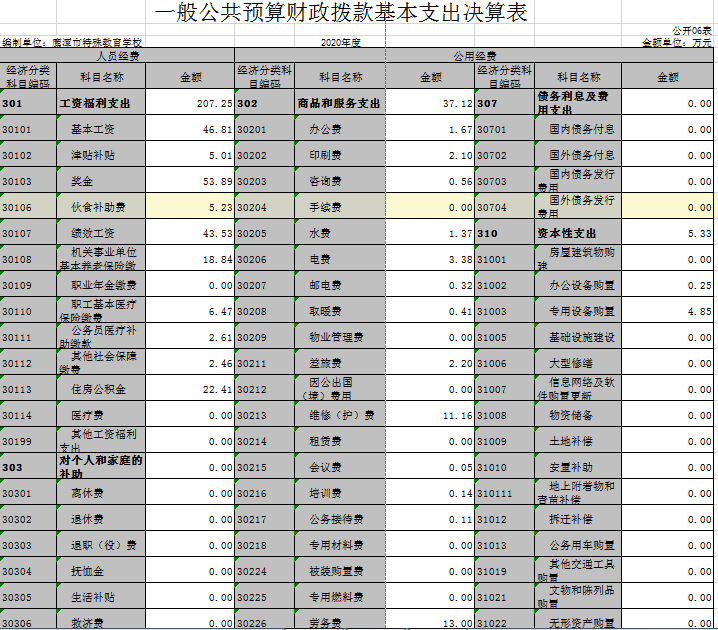This screenshot has height=630, width=718.
Task: Select the 物资储备 cell
Action: (x=578, y=414)
